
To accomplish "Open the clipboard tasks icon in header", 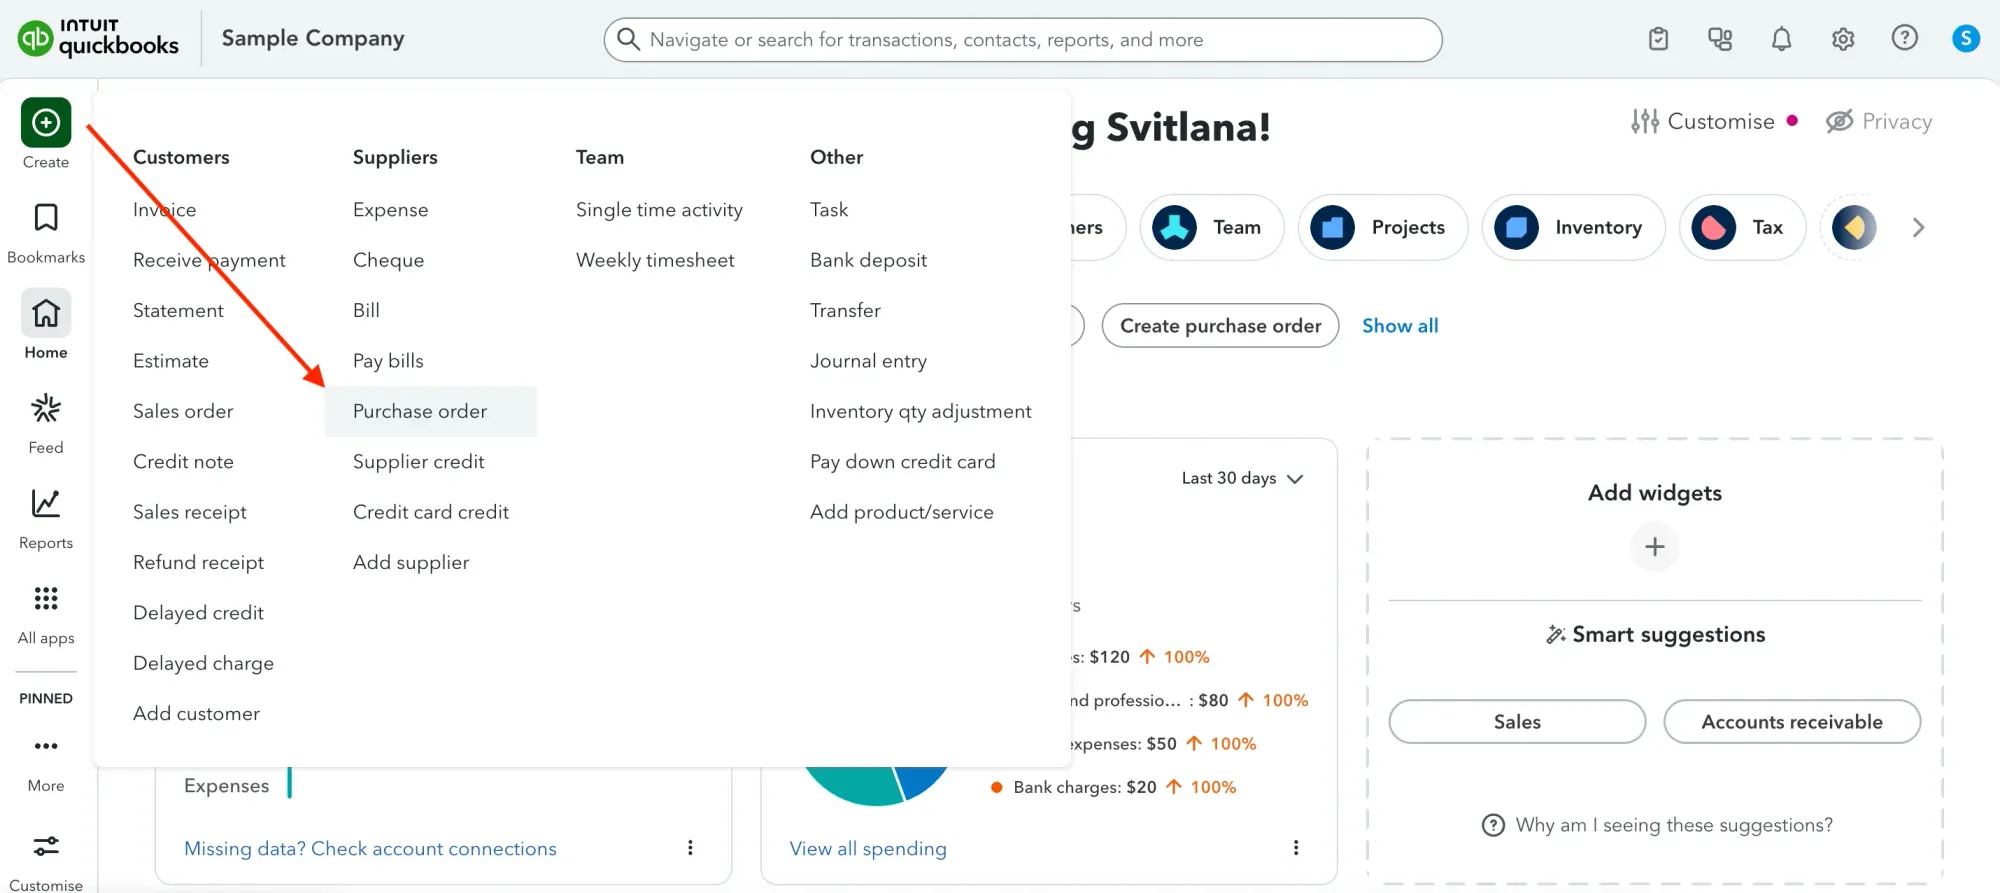I will [1658, 39].
